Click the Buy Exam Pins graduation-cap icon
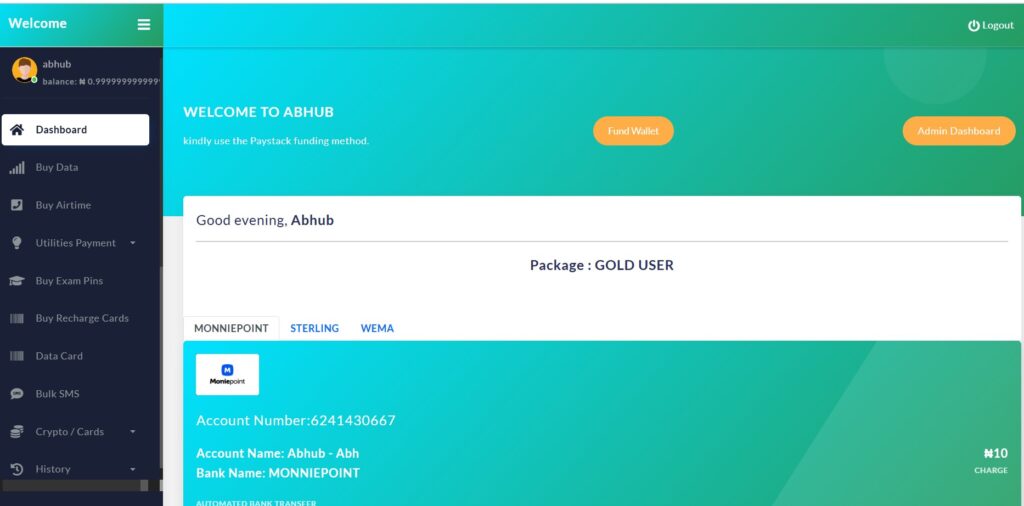This screenshot has height=506, width=1024. [17, 281]
